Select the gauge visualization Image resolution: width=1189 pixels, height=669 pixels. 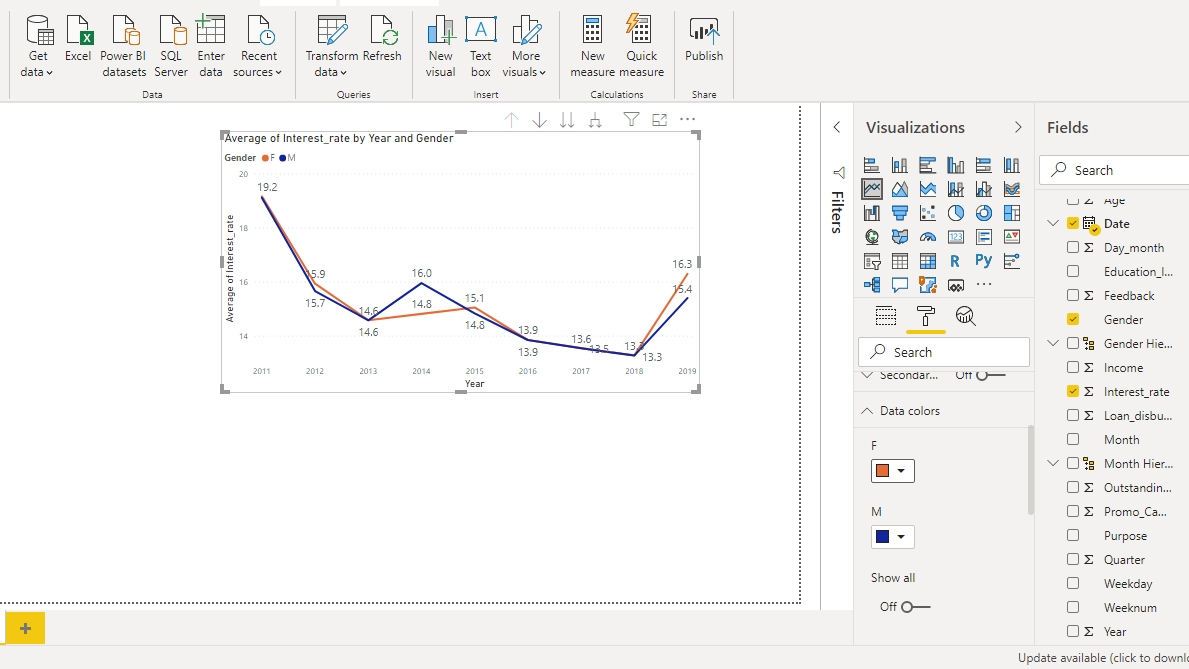point(928,237)
